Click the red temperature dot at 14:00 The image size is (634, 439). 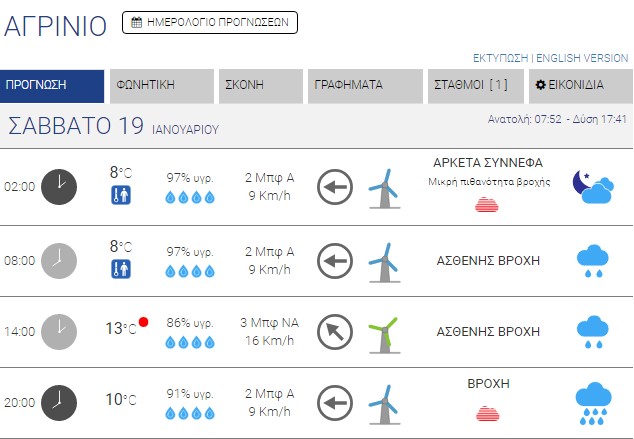(144, 322)
